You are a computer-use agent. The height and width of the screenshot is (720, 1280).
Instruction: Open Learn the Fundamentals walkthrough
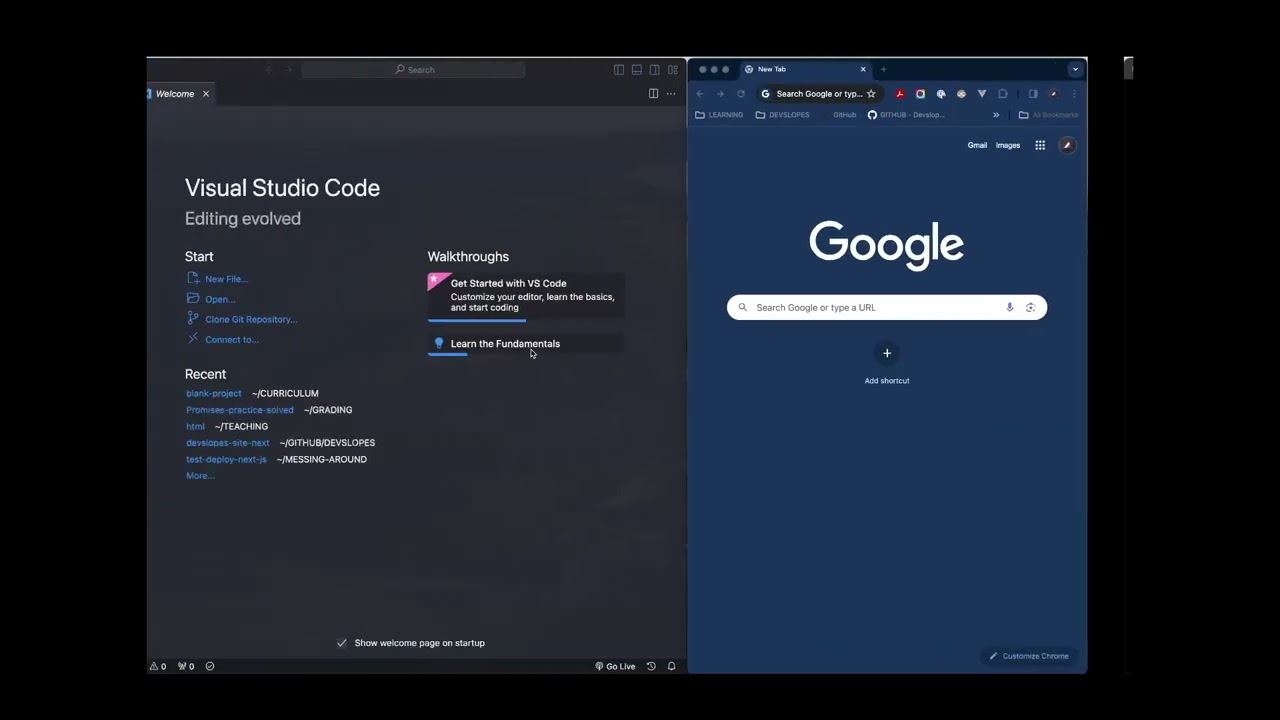pyautogui.click(x=526, y=344)
